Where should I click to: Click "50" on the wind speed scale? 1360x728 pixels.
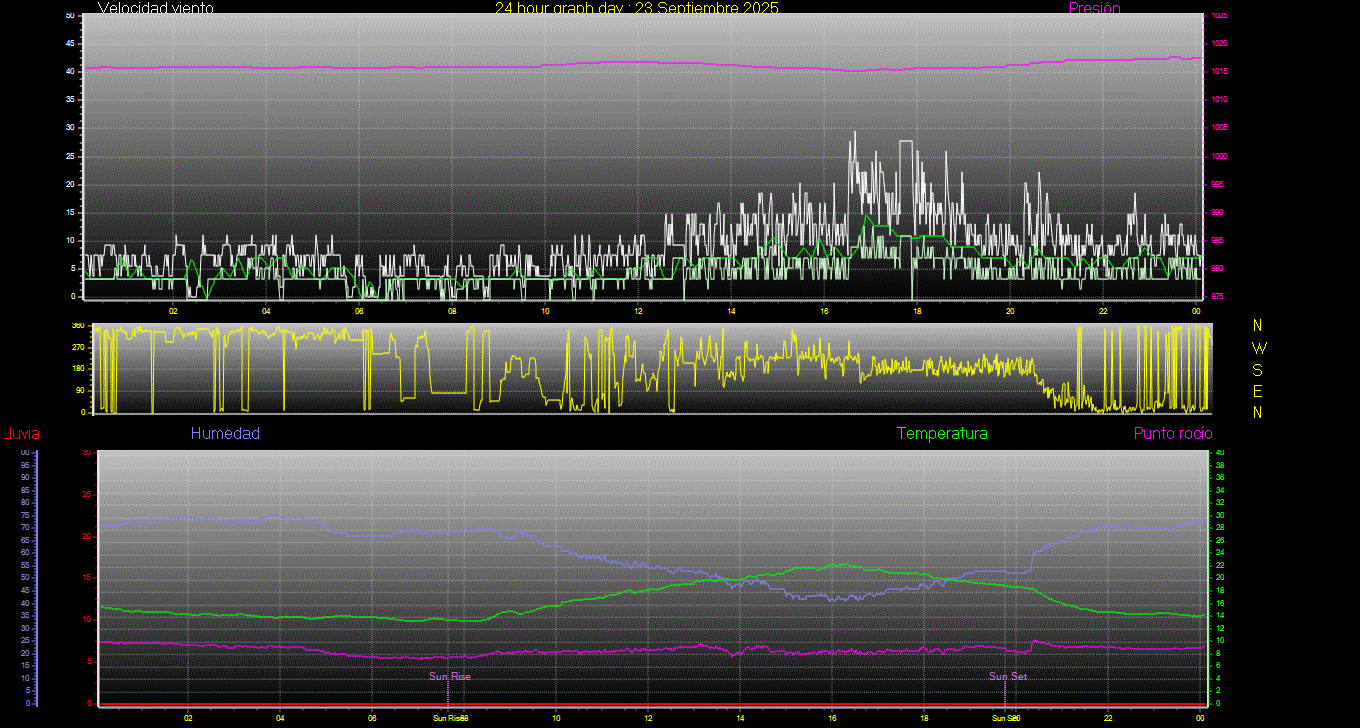click(x=70, y=16)
